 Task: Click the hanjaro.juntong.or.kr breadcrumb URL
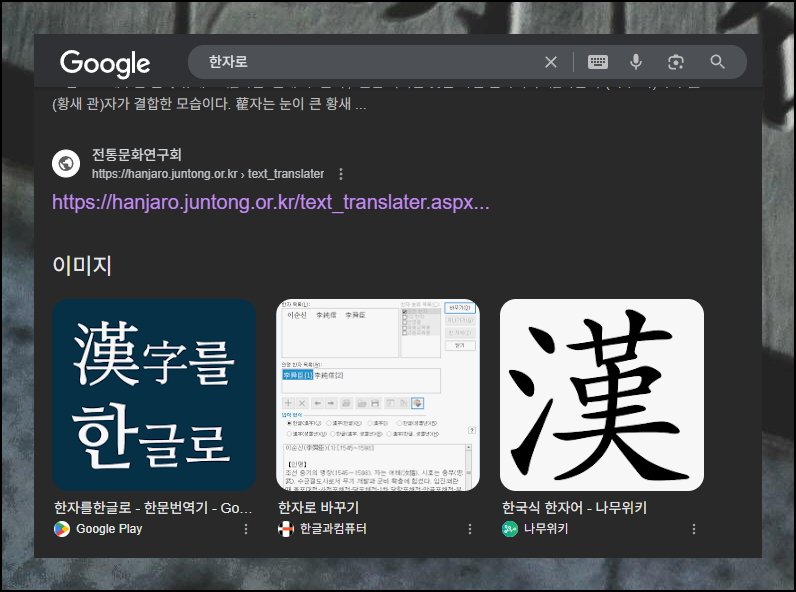pyautogui.click(x=208, y=174)
